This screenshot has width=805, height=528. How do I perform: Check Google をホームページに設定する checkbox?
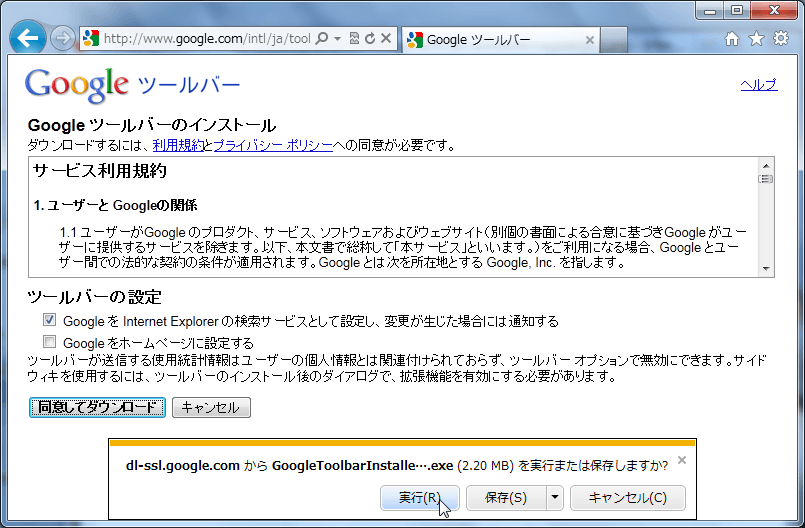click(x=49, y=341)
